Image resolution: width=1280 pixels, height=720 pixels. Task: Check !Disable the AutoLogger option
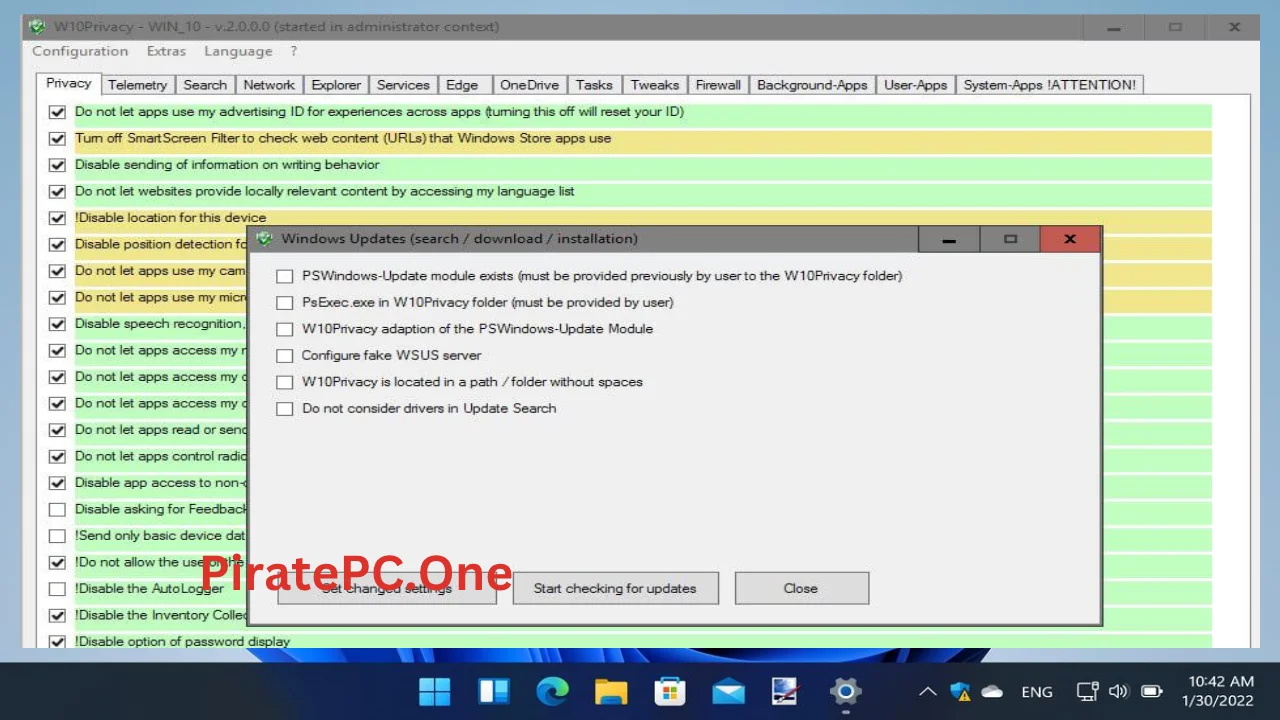pos(57,589)
